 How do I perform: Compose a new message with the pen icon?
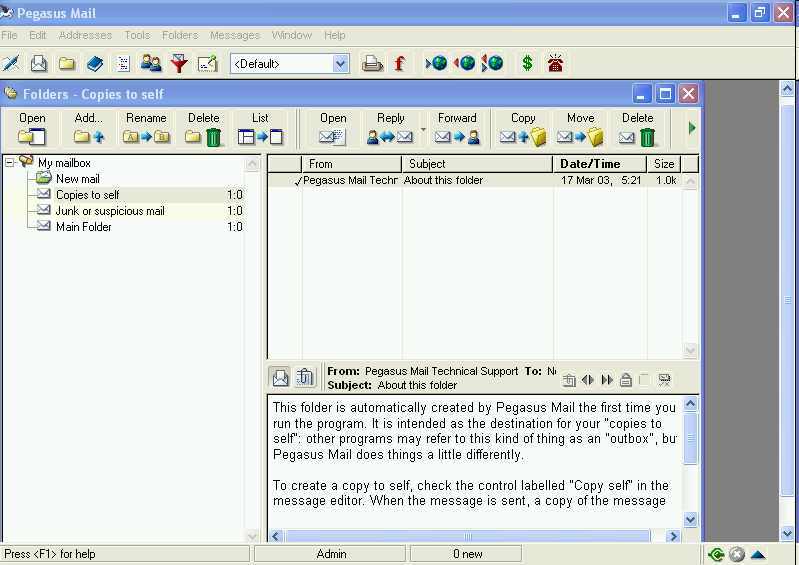10,64
